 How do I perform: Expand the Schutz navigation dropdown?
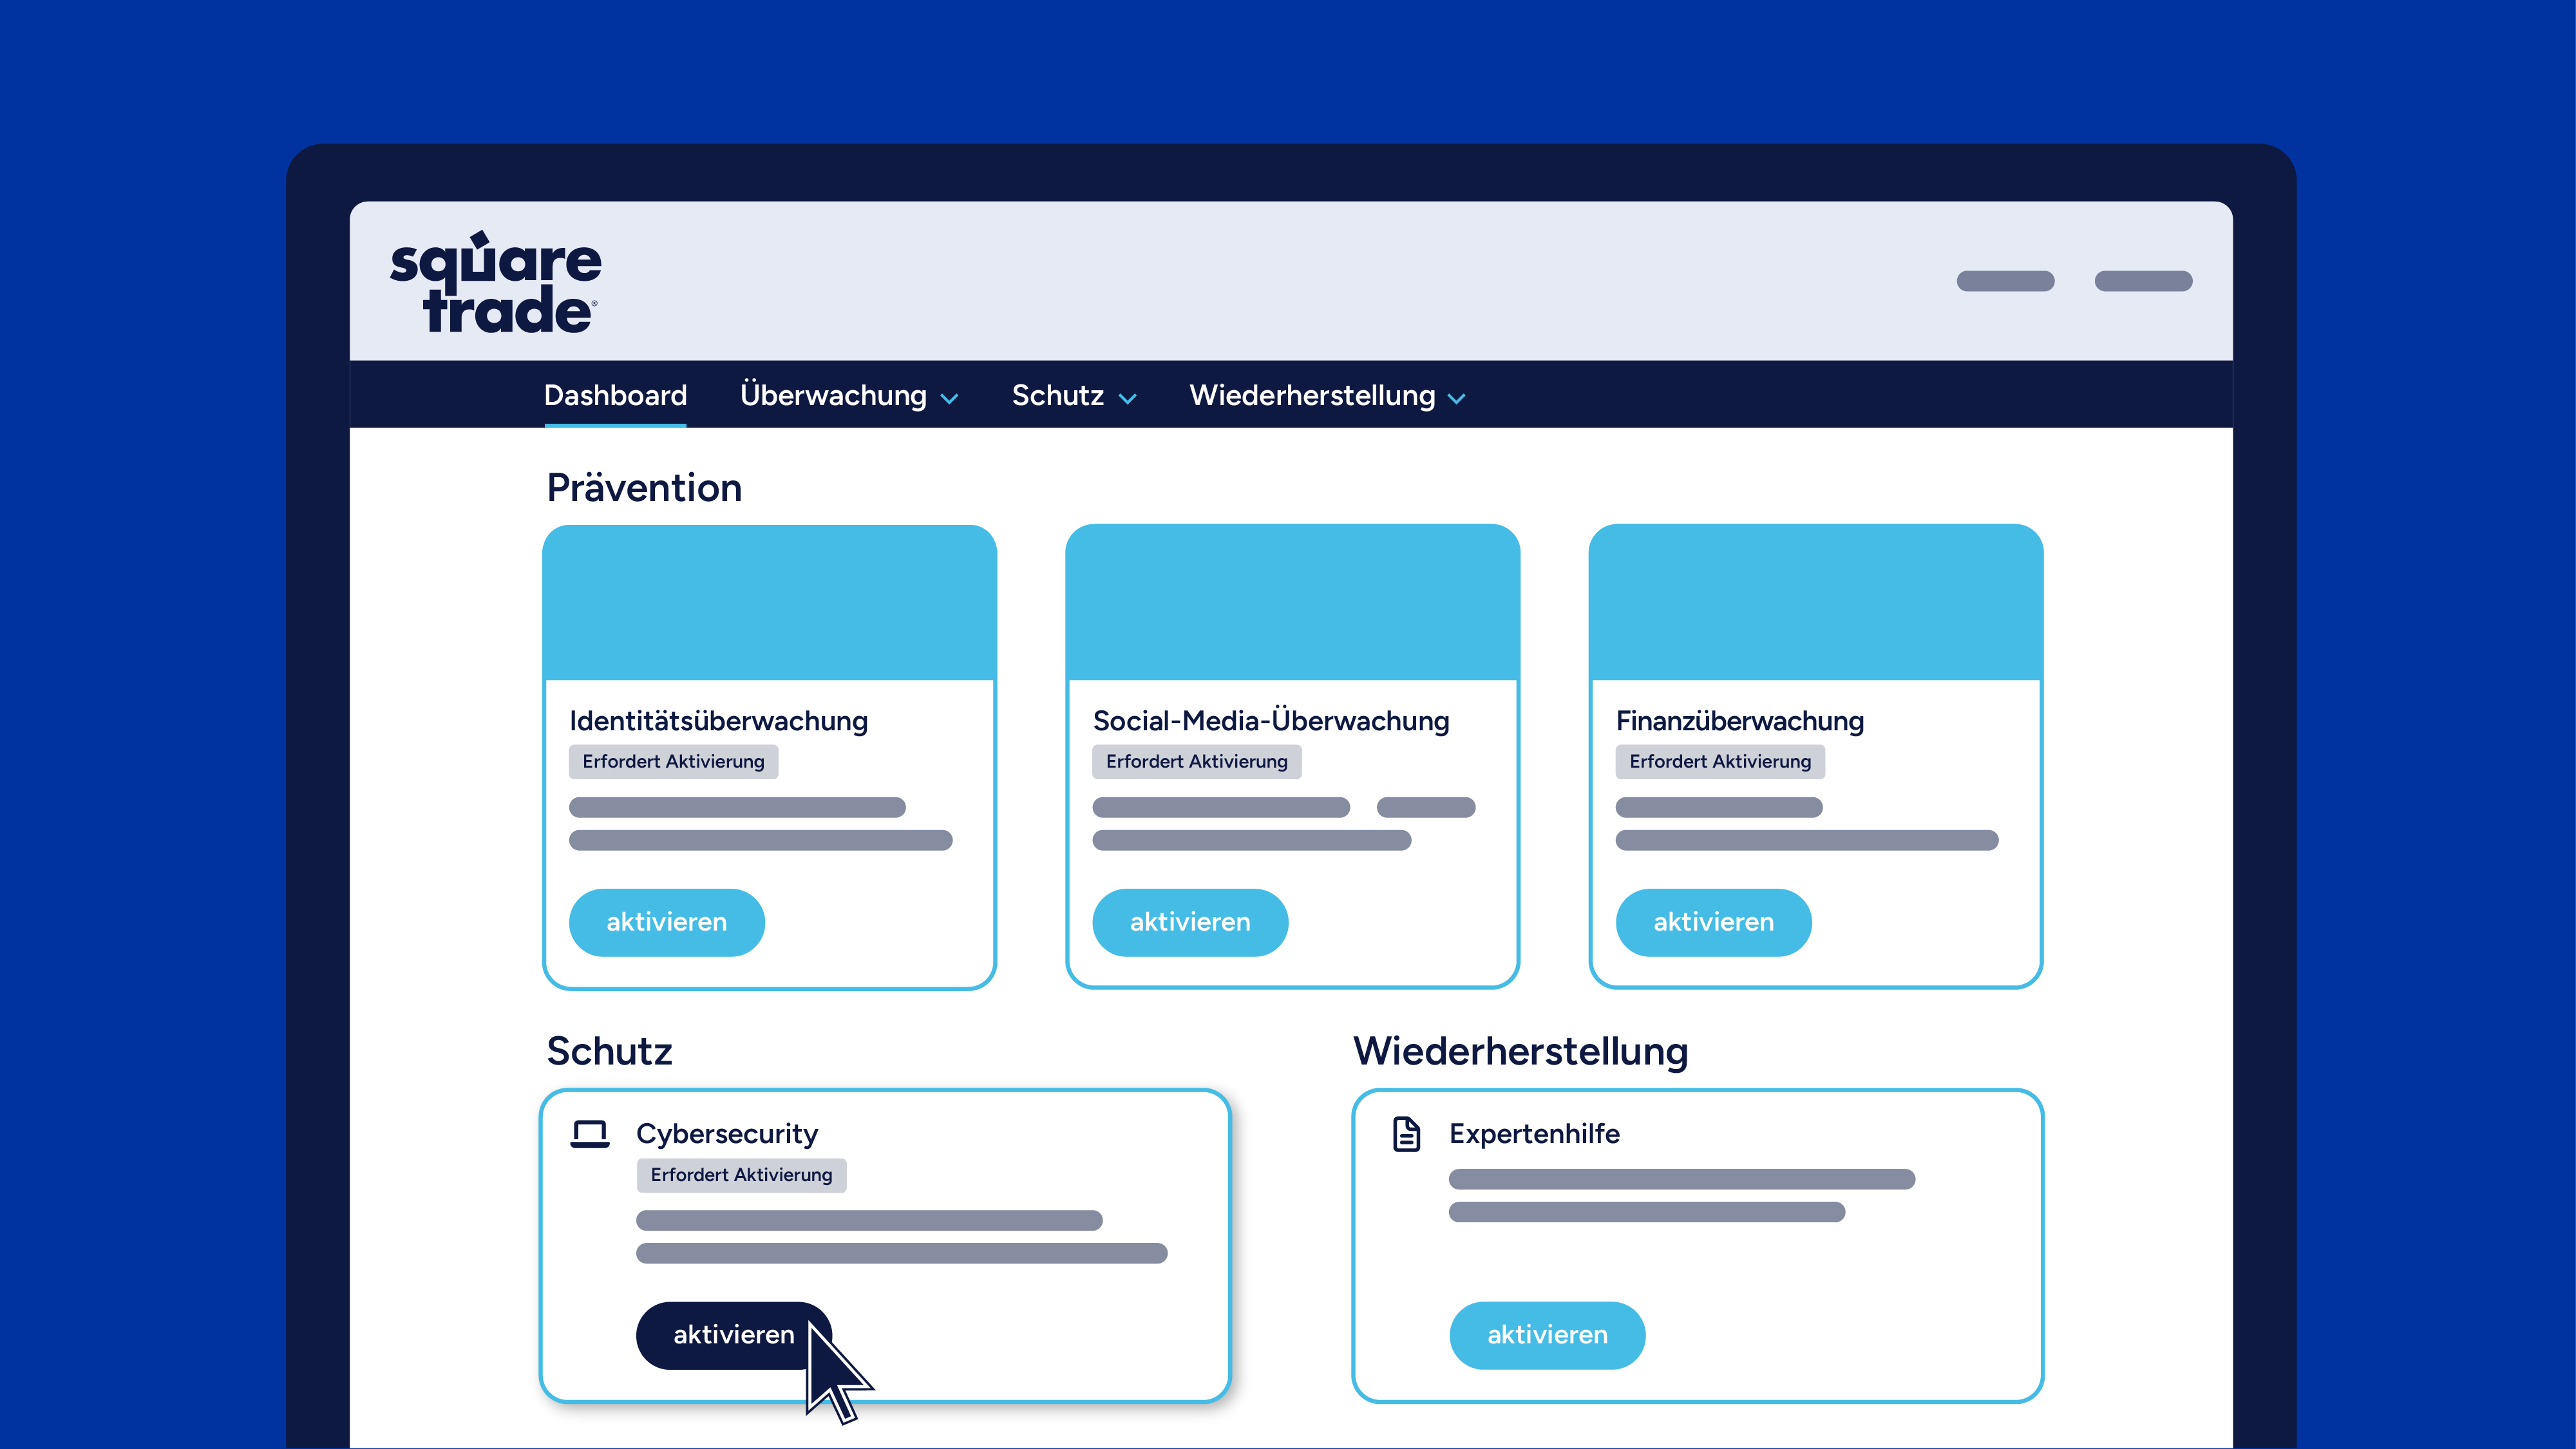coord(1074,395)
